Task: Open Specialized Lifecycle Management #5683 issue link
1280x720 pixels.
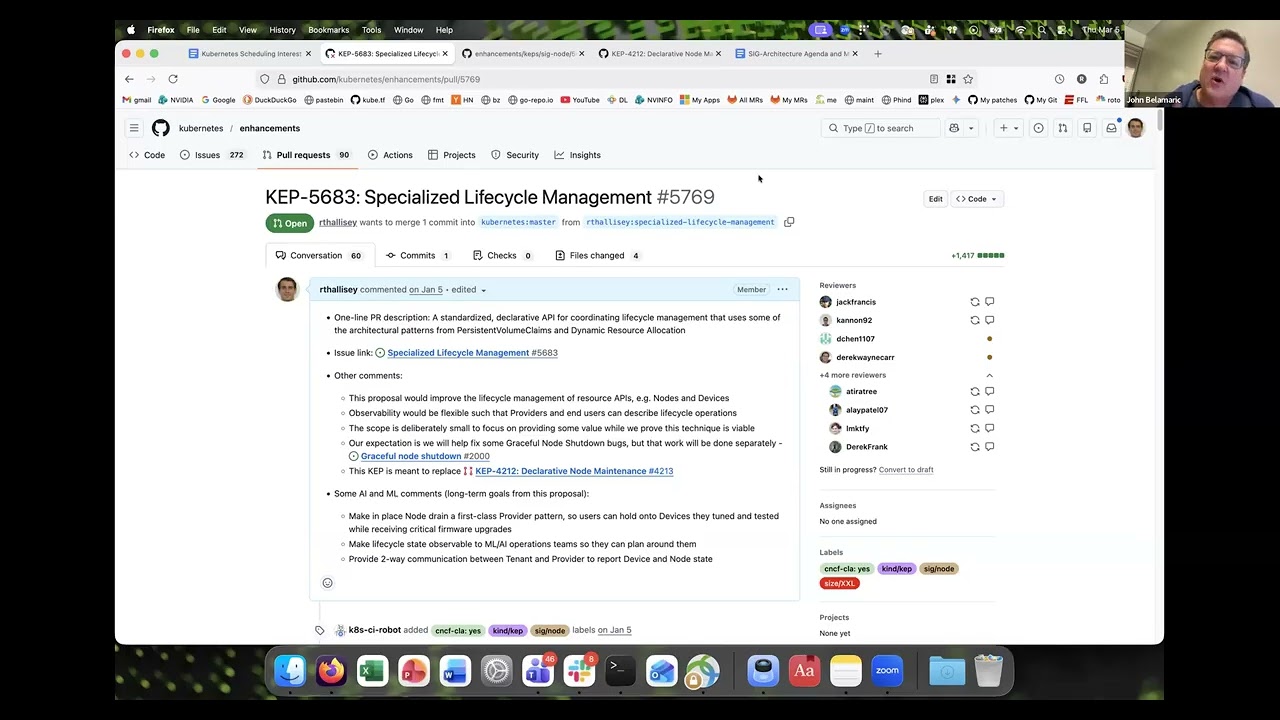Action: pos(472,353)
